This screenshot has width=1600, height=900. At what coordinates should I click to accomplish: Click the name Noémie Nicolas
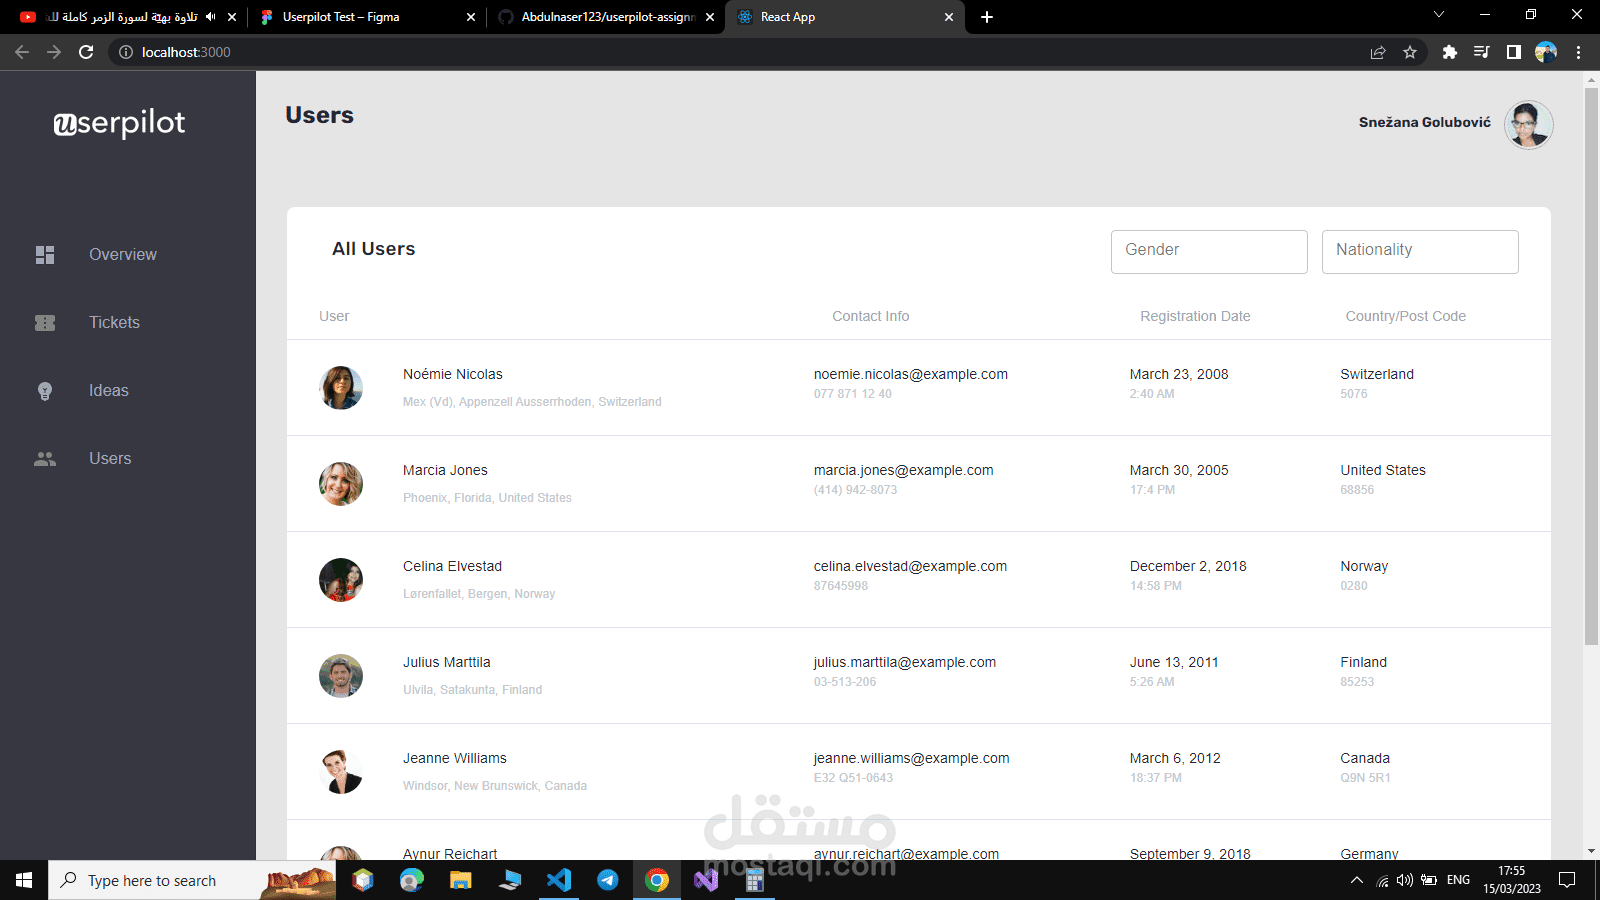[453, 374]
